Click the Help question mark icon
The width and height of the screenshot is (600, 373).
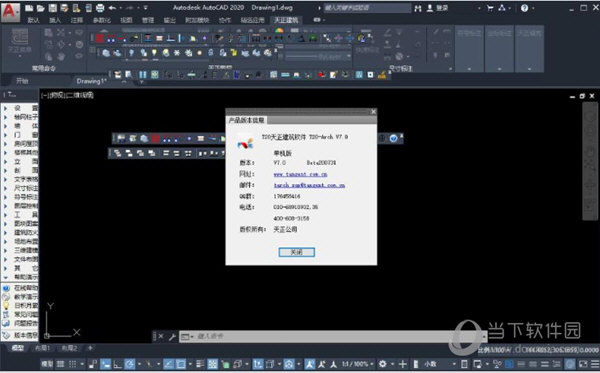(525, 8)
